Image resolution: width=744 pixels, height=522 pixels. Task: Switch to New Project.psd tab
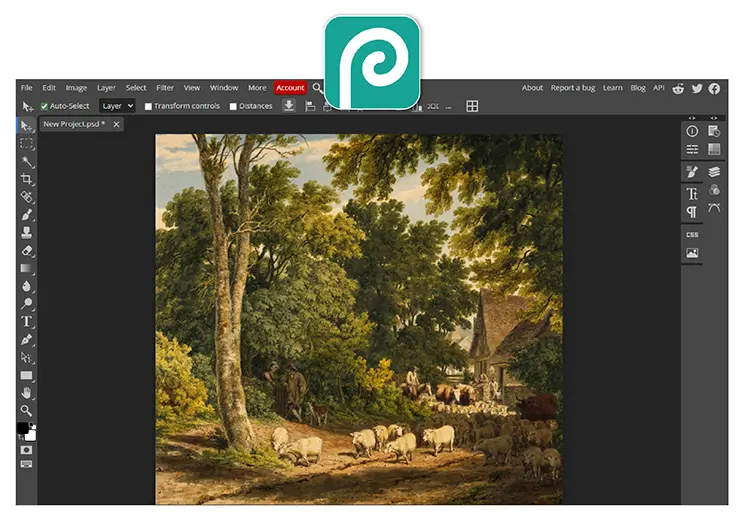74,124
